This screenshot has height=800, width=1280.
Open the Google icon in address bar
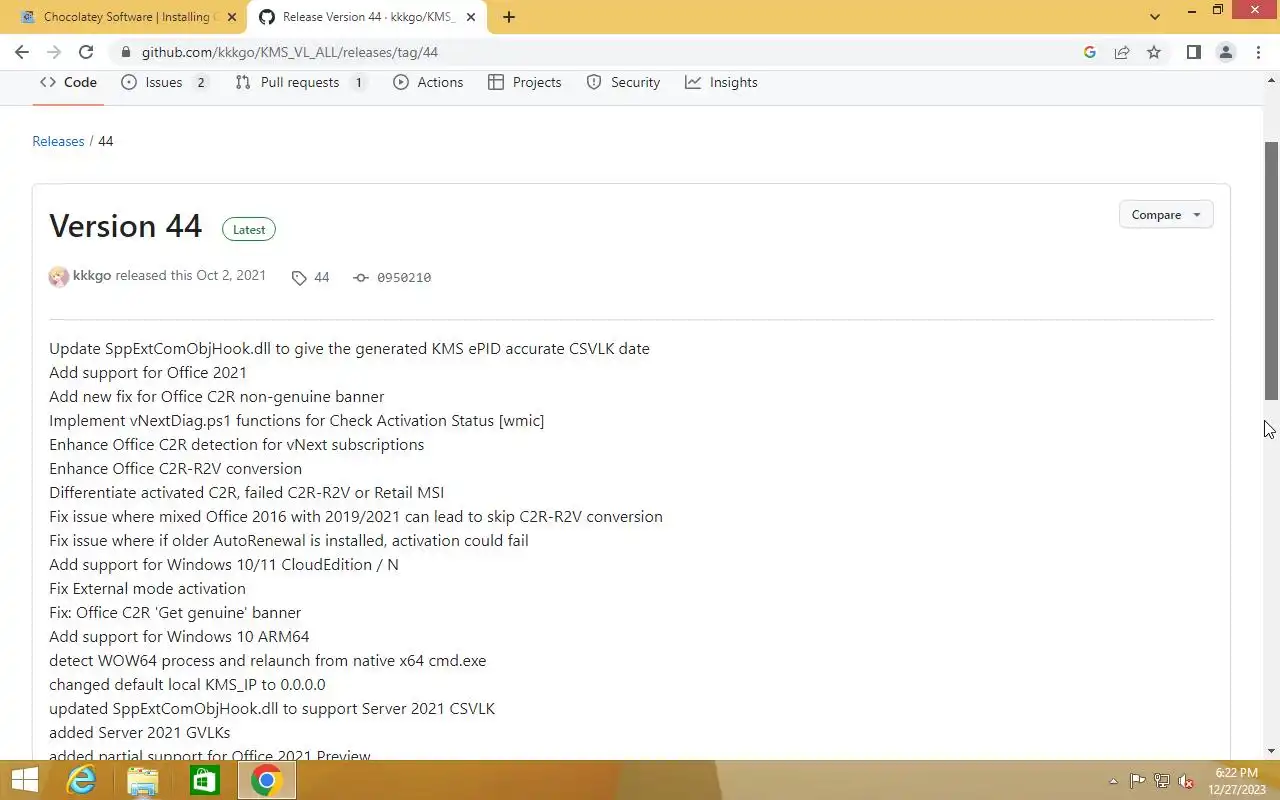(1090, 52)
